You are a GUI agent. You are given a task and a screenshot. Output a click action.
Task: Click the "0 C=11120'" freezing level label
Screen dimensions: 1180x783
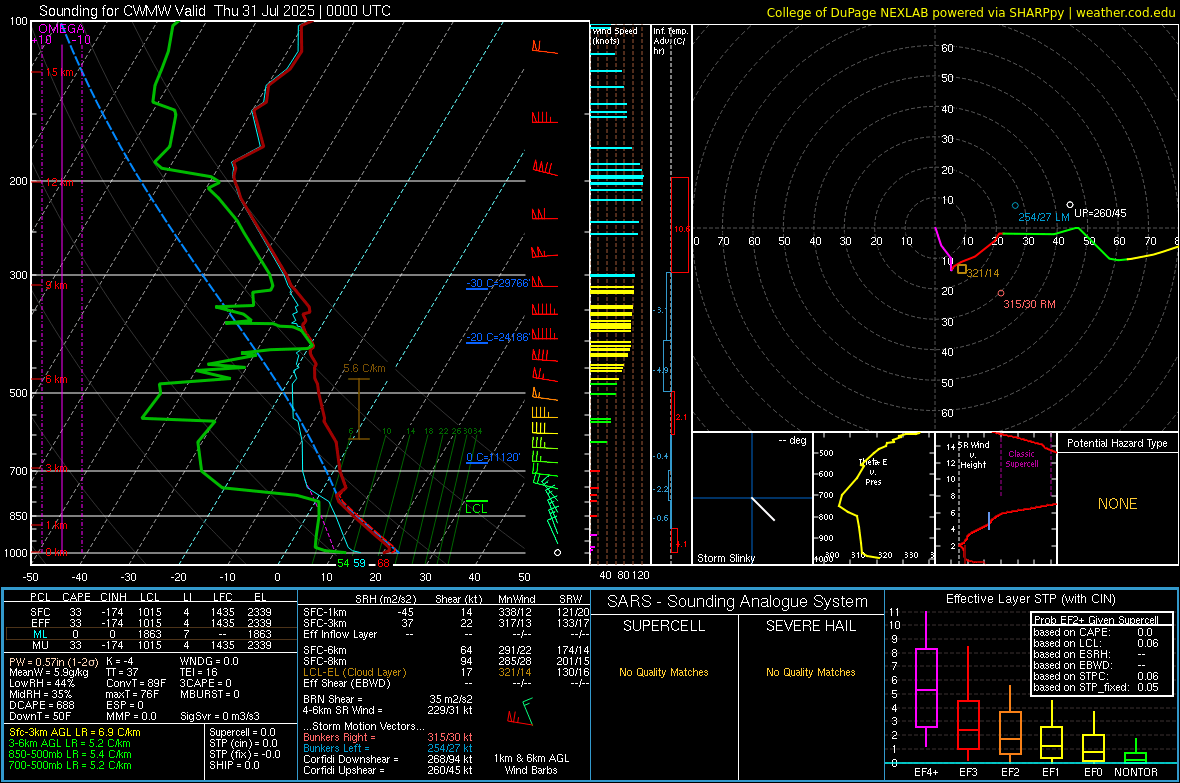pos(493,457)
